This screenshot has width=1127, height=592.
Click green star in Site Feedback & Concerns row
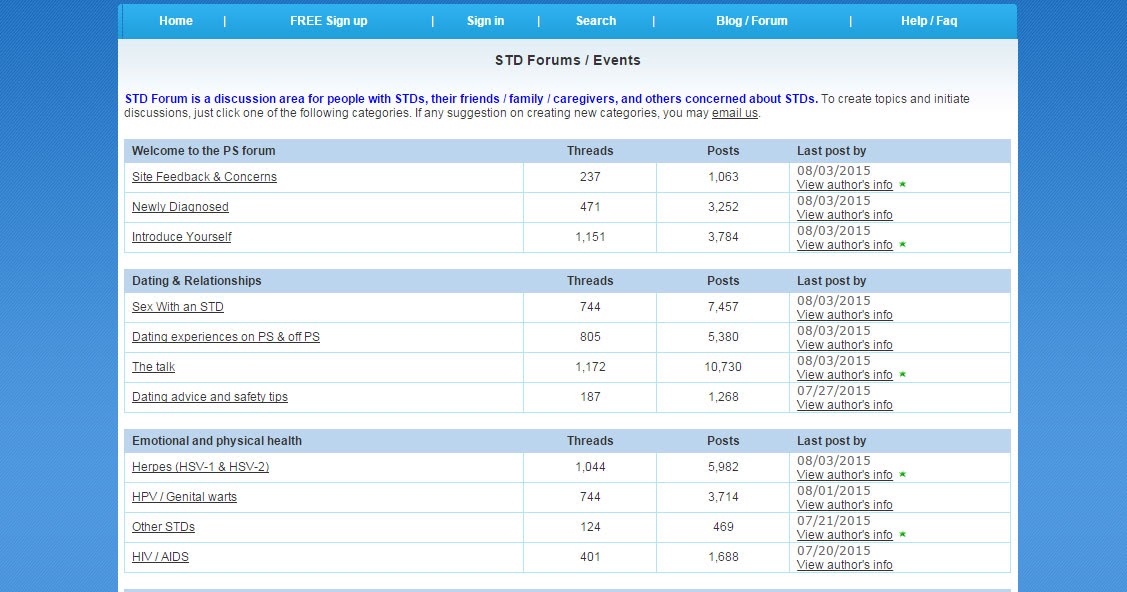pyautogui.click(x=903, y=185)
